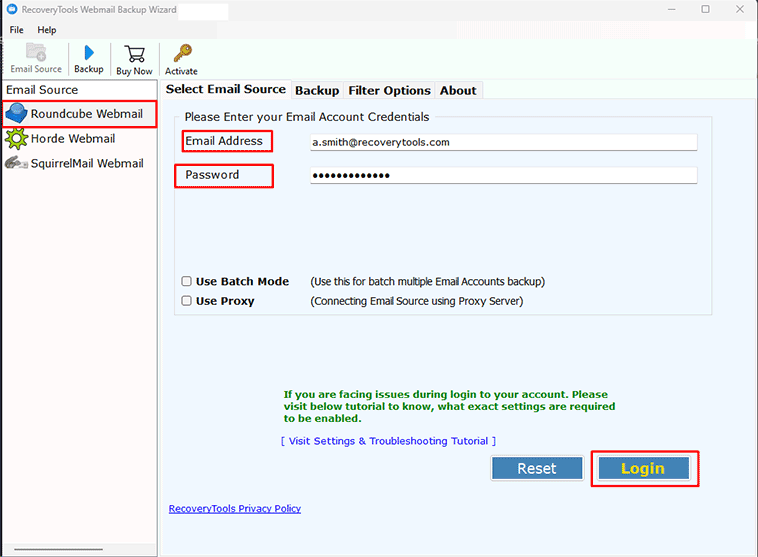Viewport: 758px width, 557px height.
Task: Select the Horde Webmail gear icon
Action: (16, 139)
